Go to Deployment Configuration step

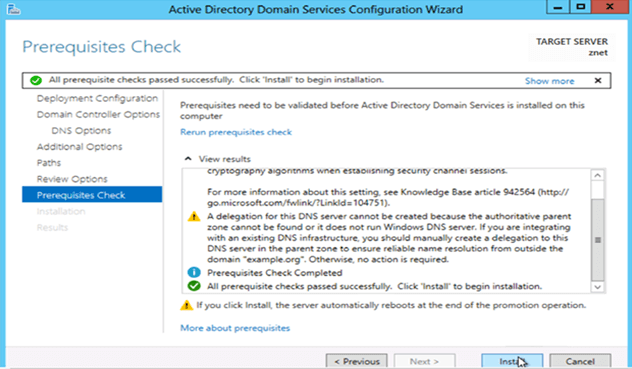click(97, 98)
